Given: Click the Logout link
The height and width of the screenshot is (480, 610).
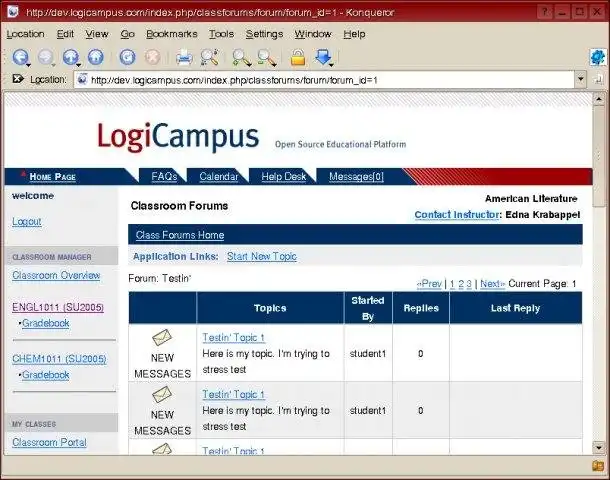Looking at the screenshot, I should (26, 221).
